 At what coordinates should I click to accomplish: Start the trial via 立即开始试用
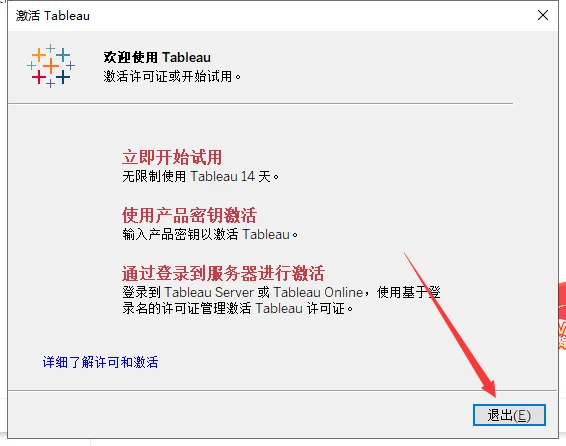coord(172,157)
